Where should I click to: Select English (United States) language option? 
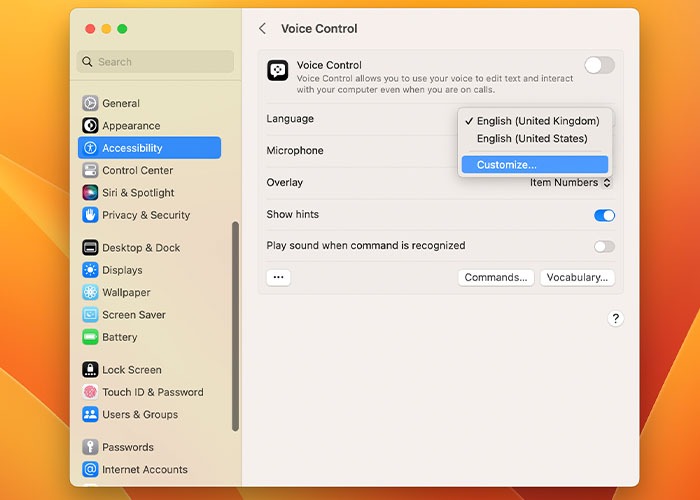point(535,138)
